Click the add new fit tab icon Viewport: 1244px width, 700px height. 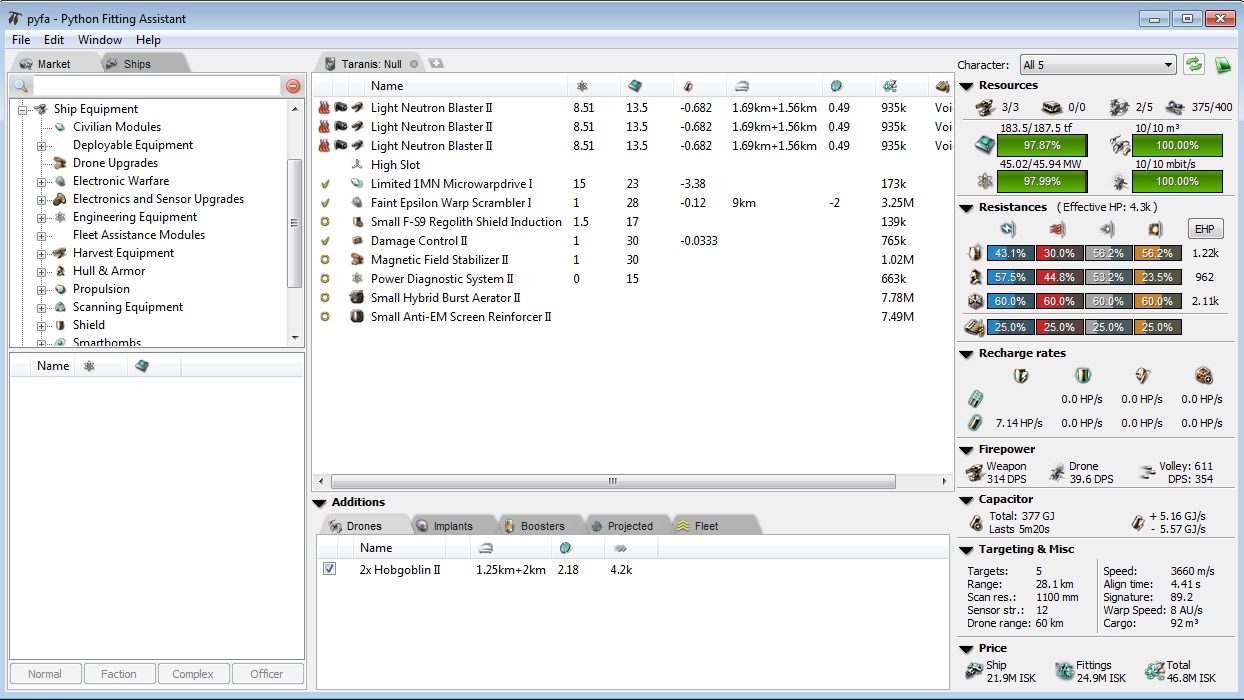point(436,63)
